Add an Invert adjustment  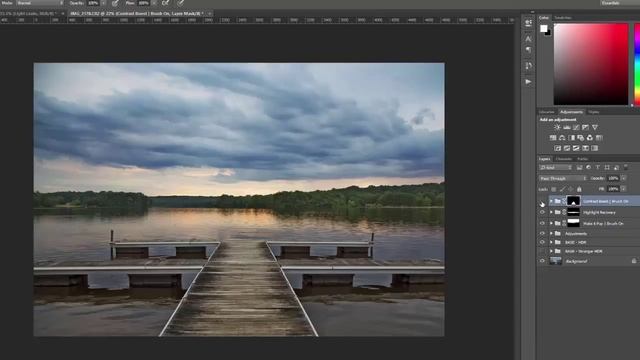tap(558, 148)
